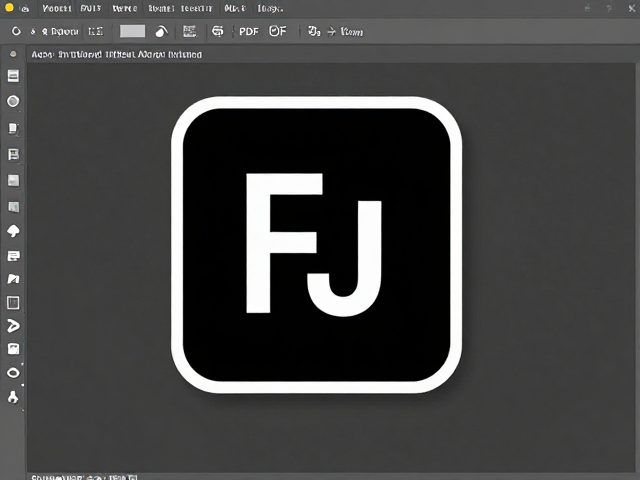
Task: Select the page-shaped tool in left toolbar
Action: click(x=13, y=128)
